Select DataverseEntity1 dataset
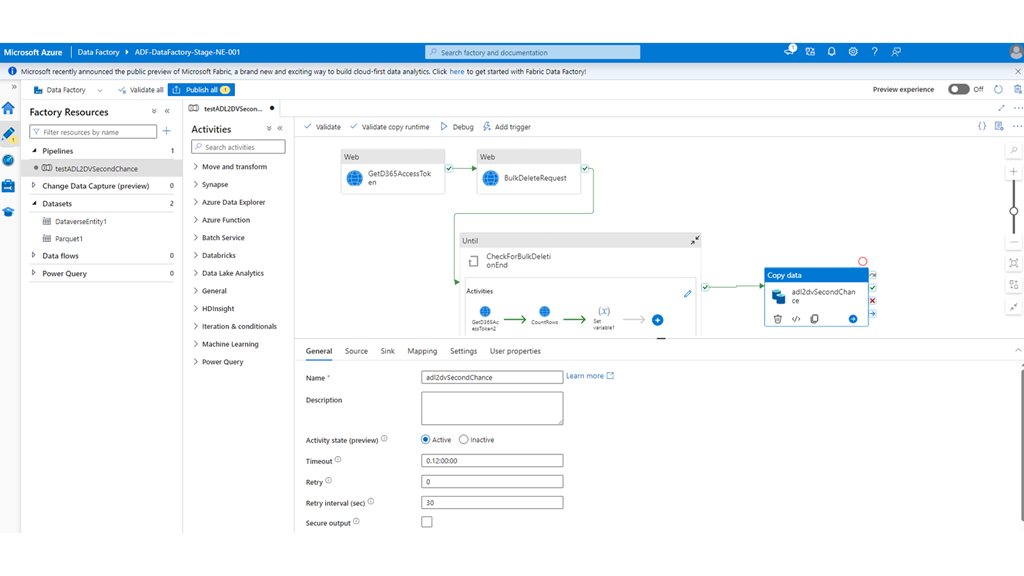The width and height of the screenshot is (1024, 576). (x=81, y=221)
